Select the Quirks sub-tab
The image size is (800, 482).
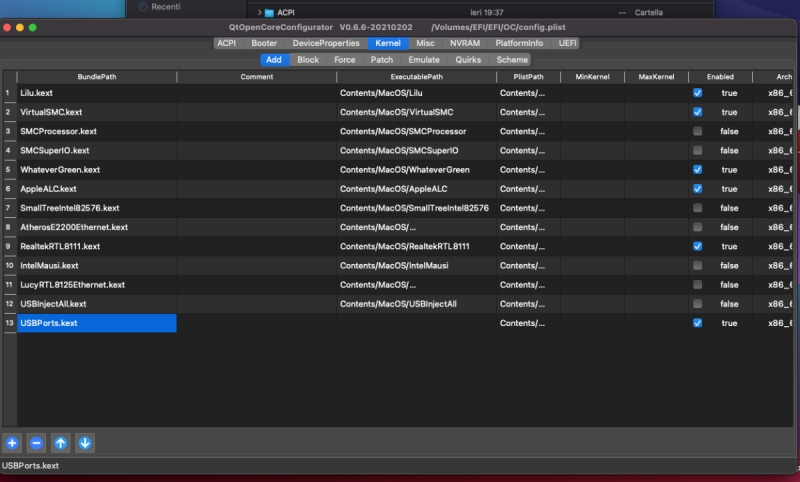coord(467,60)
